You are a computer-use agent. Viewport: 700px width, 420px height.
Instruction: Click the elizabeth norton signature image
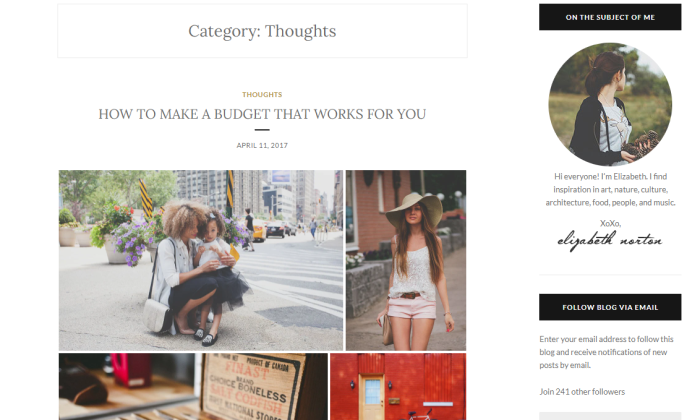610,241
